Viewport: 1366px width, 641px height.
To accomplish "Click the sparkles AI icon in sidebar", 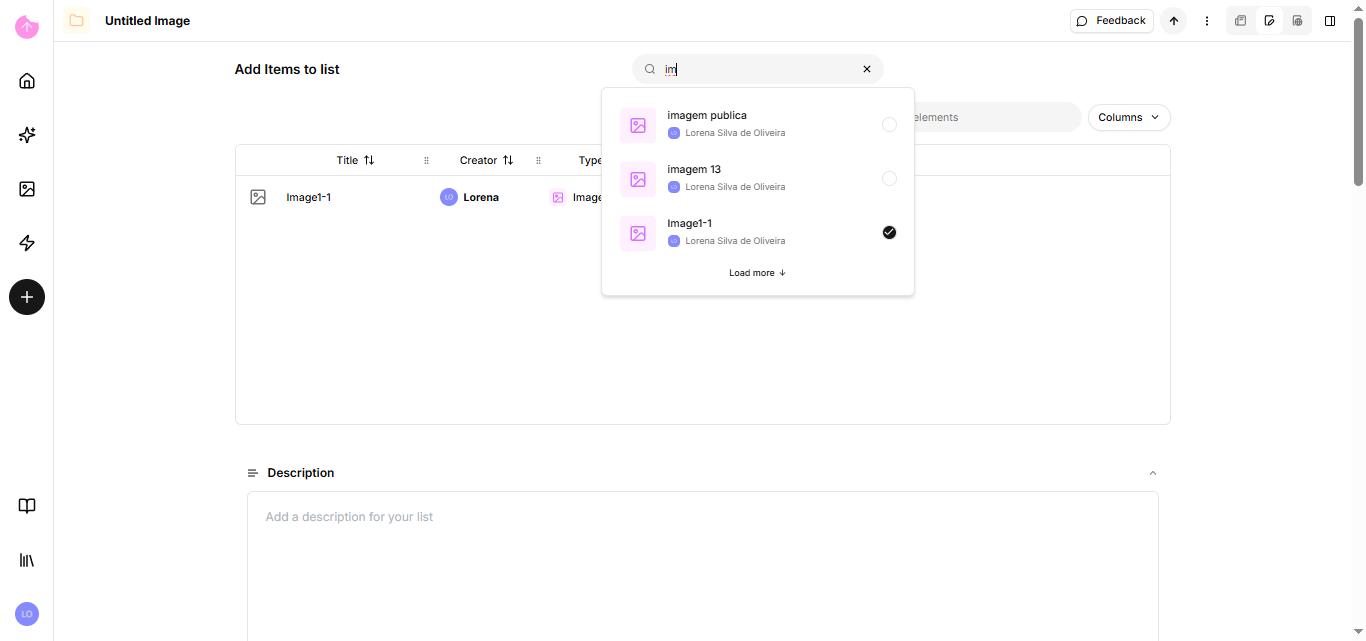I will coord(27,135).
